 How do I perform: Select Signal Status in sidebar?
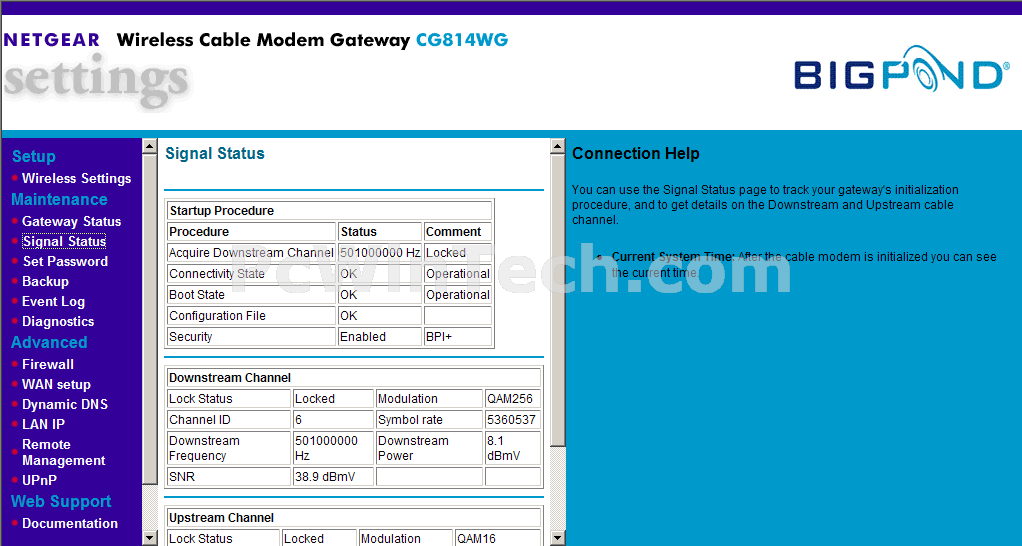click(x=64, y=242)
